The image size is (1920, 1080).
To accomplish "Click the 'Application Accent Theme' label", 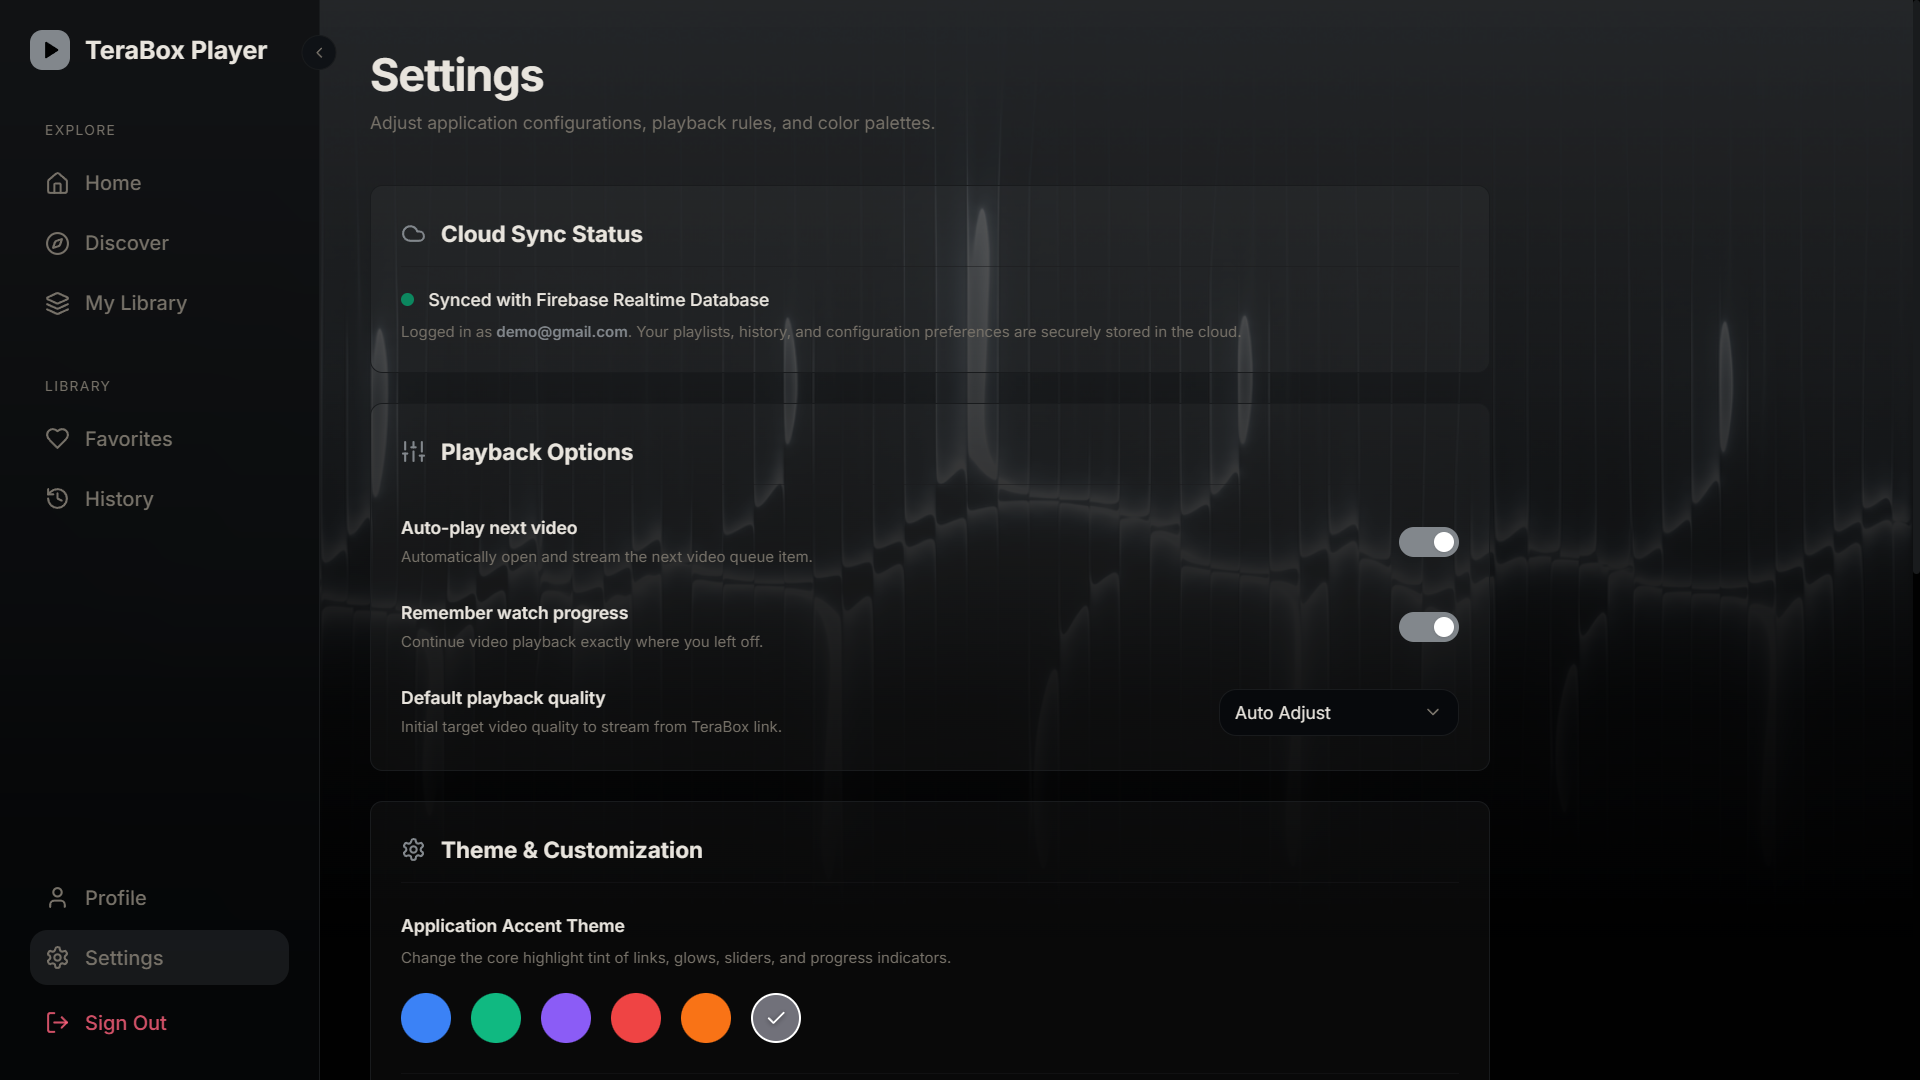I will pos(513,926).
